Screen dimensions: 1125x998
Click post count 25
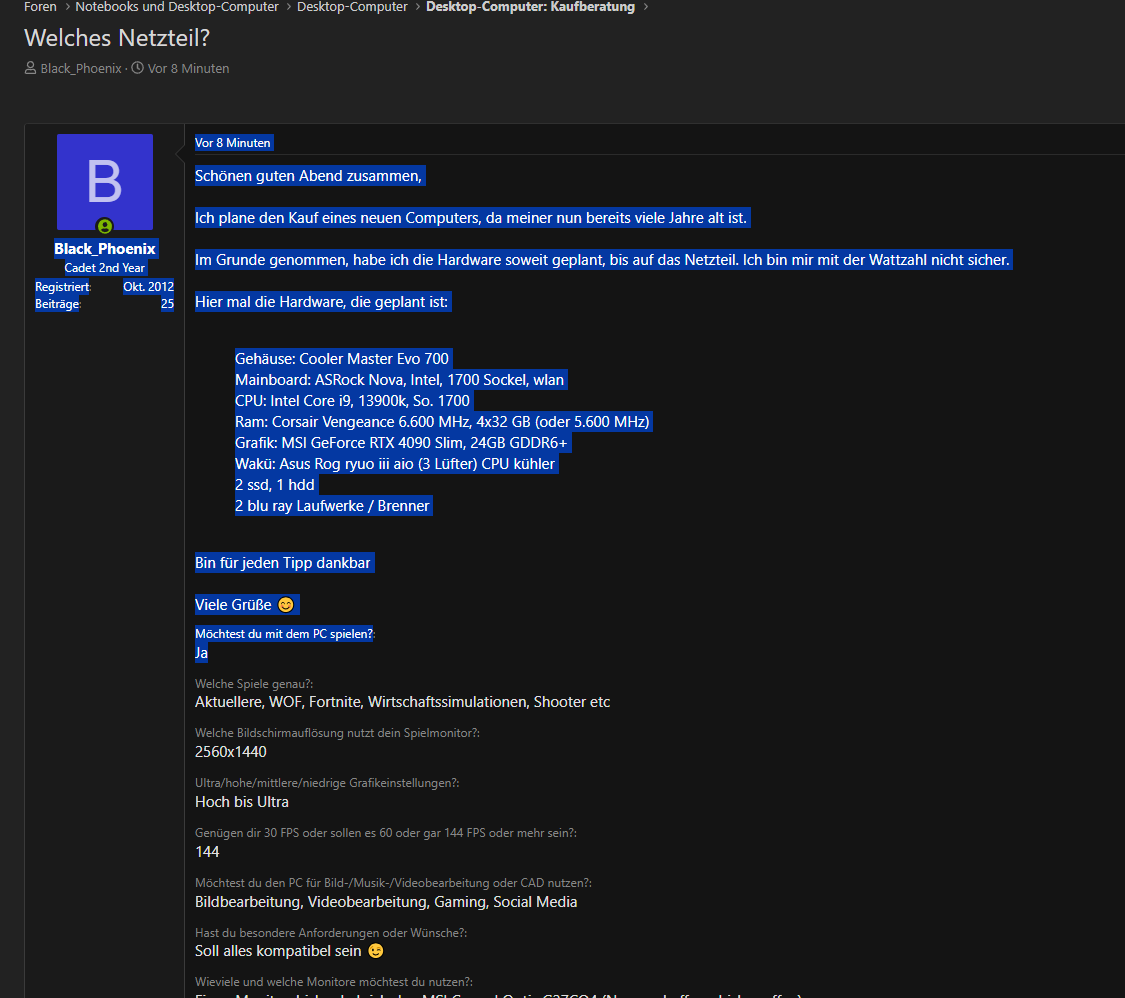167,303
